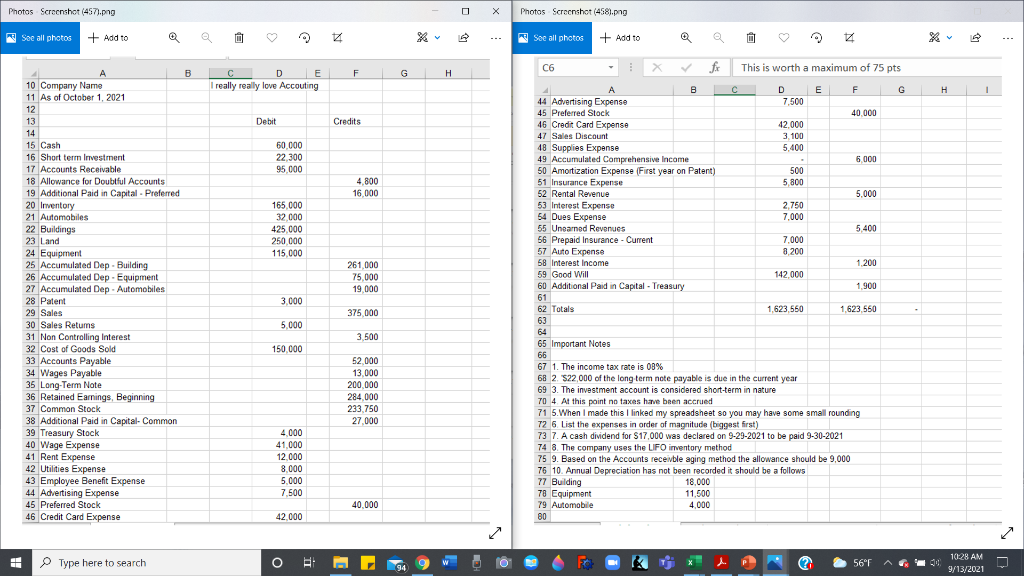Share the Screenshot (458) photo
Viewport: 1024px width, 576px height.
pyautogui.click(x=976, y=38)
